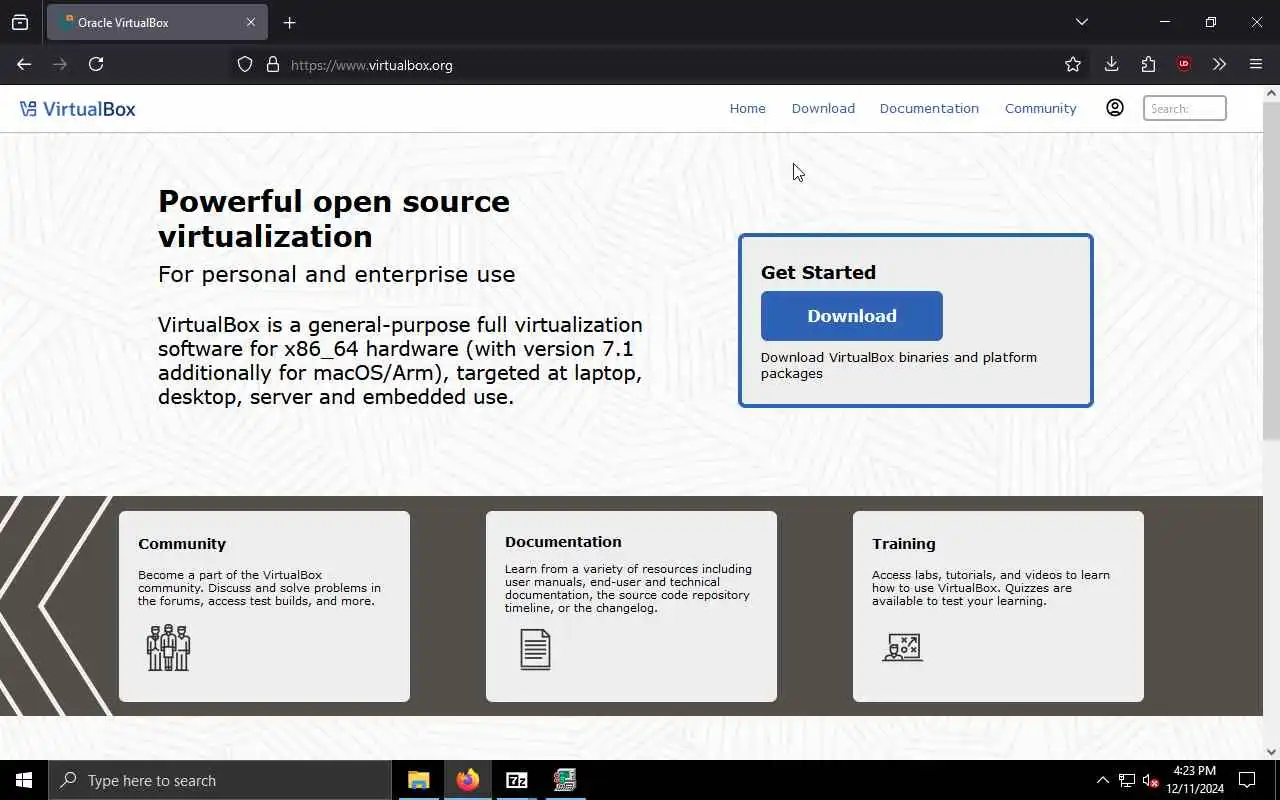Click the scrollbar down arrow
Viewport: 1280px width, 800px height.
pos(1271,752)
